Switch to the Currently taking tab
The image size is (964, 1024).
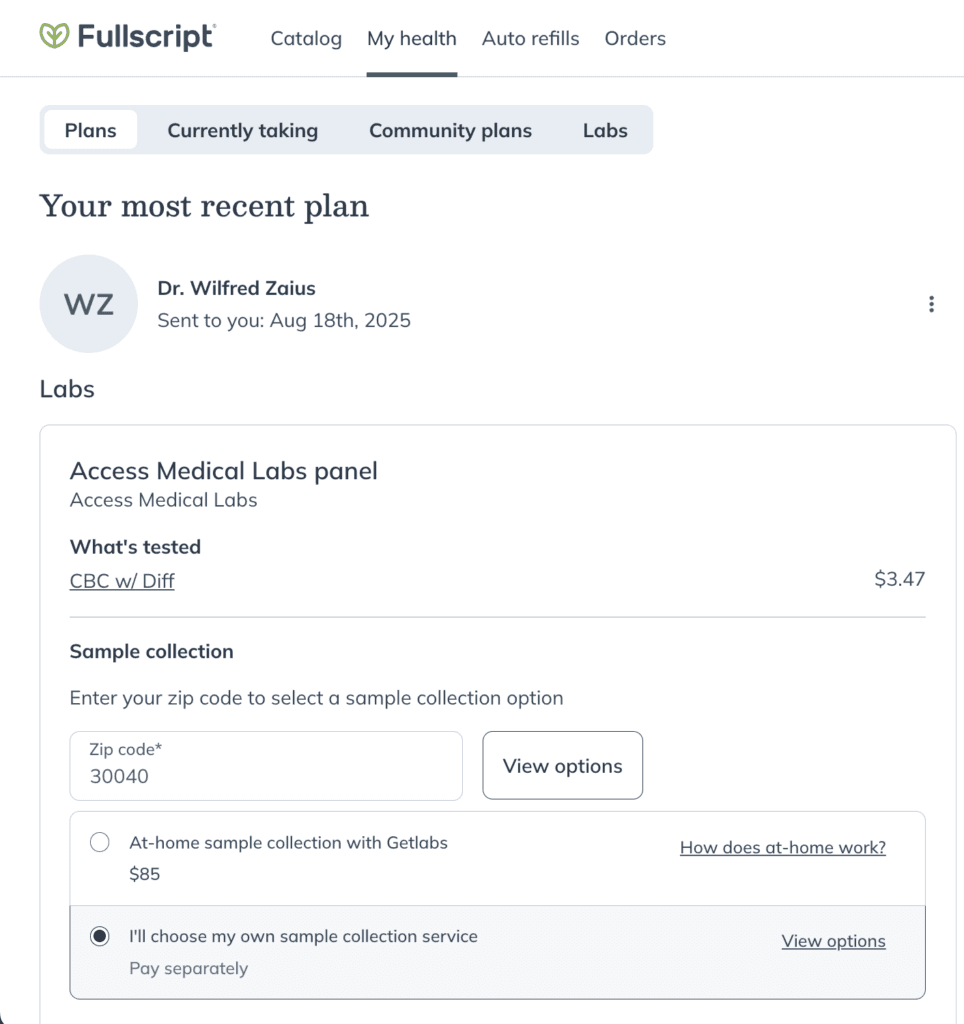coord(243,130)
